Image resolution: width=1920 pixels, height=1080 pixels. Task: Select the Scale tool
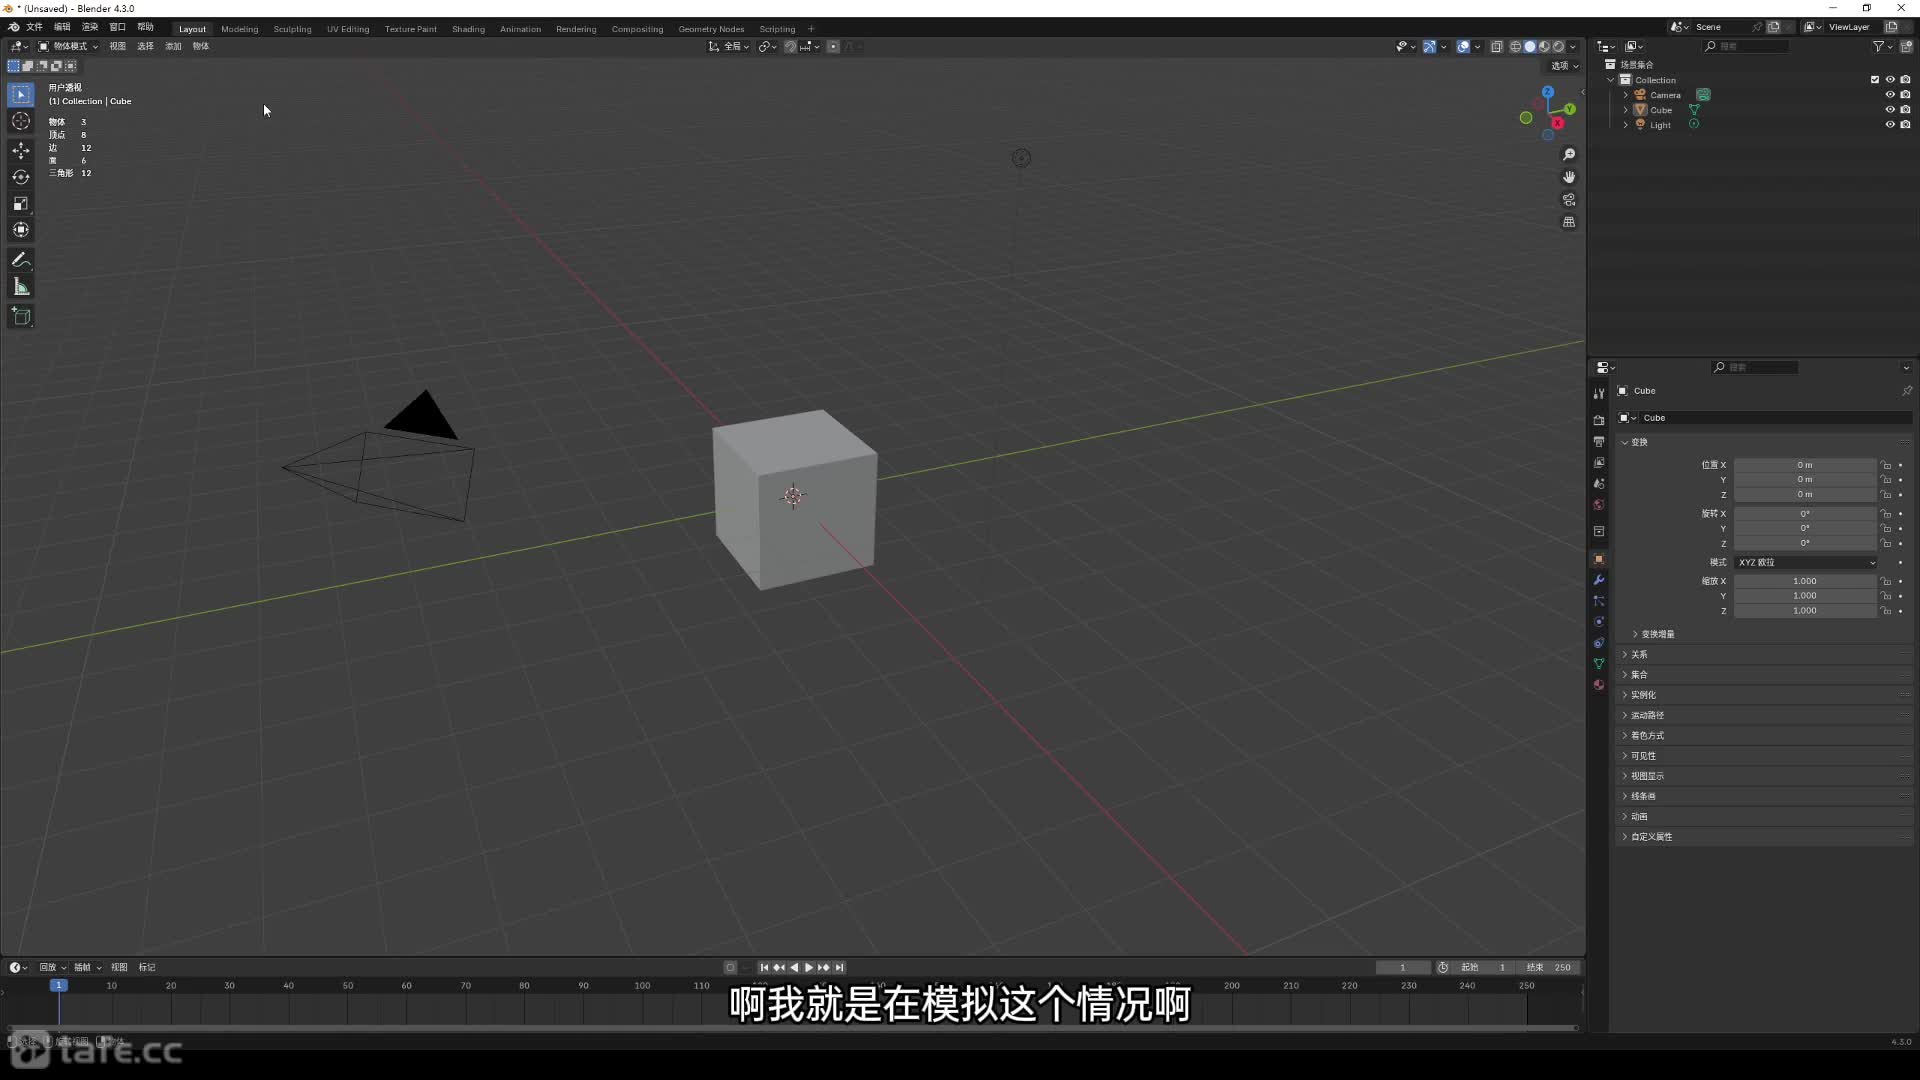click(x=21, y=203)
